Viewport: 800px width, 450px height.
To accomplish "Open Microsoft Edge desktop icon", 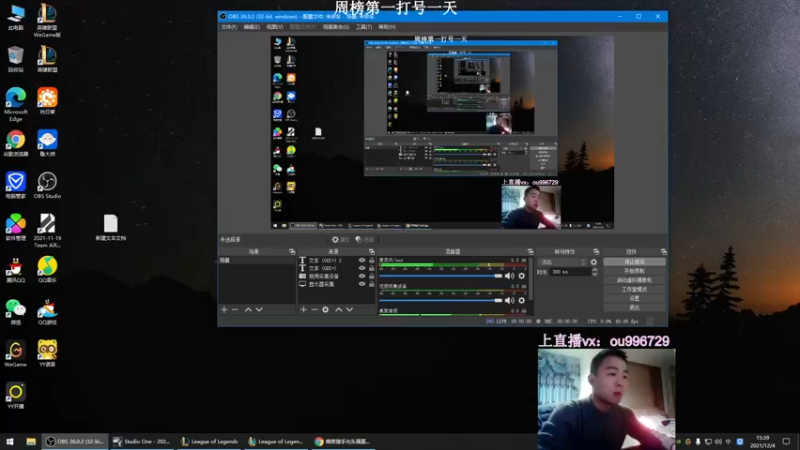I will (15, 104).
